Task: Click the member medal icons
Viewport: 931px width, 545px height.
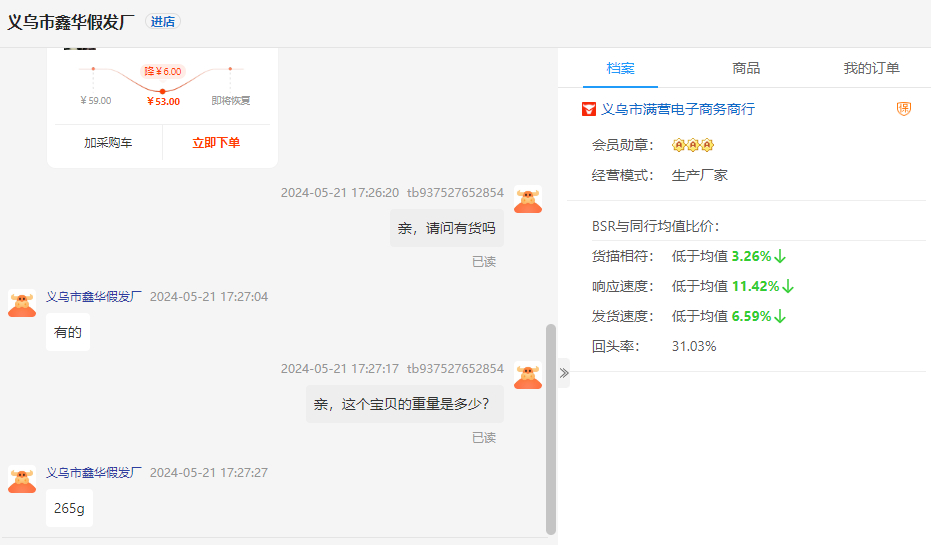Action: click(692, 145)
